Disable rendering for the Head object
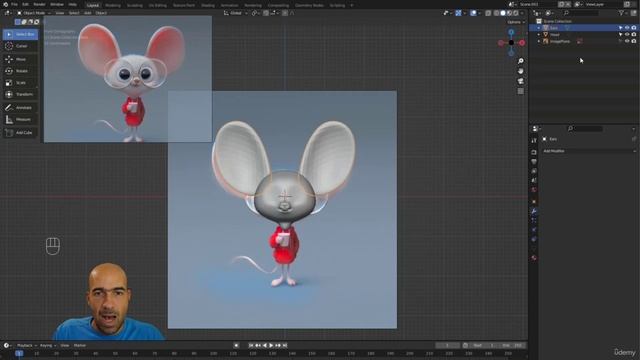 coord(633,35)
